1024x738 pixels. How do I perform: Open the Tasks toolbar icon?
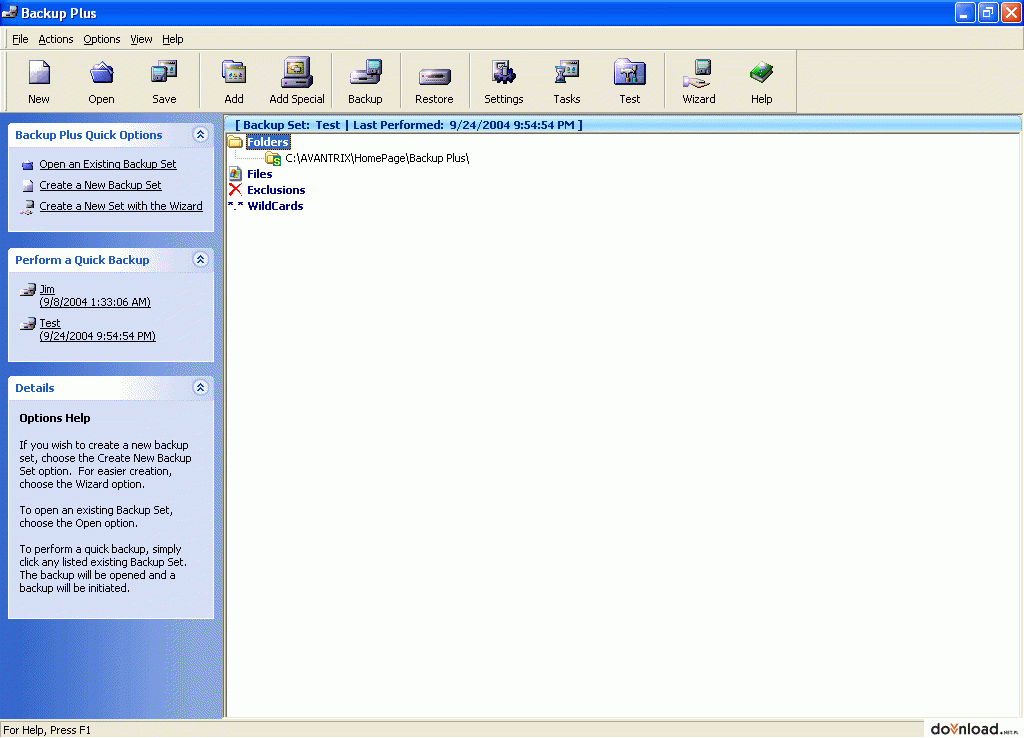tap(567, 73)
